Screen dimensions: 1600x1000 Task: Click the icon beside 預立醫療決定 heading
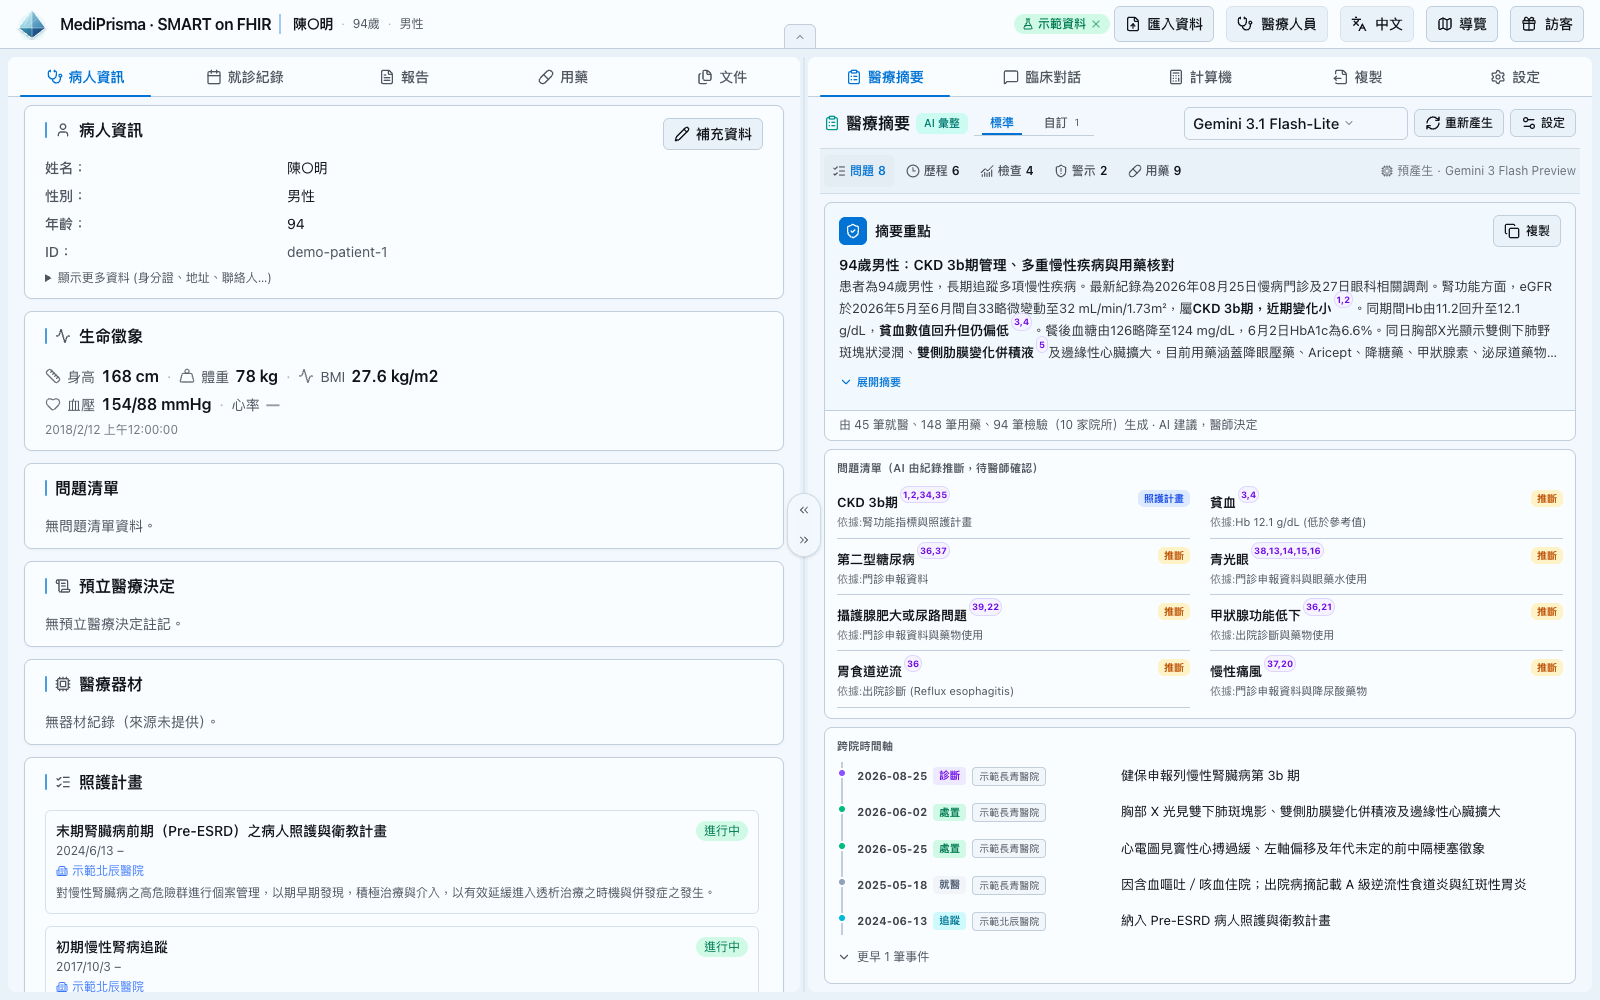pyautogui.click(x=63, y=586)
